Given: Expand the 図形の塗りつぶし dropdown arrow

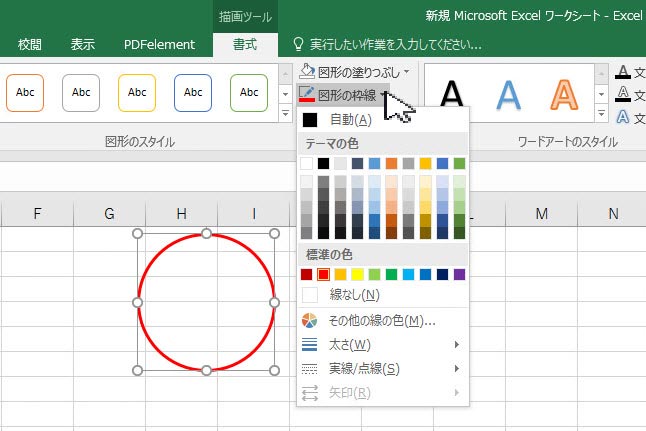Looking at the screenshot, I should click(406, 72).
